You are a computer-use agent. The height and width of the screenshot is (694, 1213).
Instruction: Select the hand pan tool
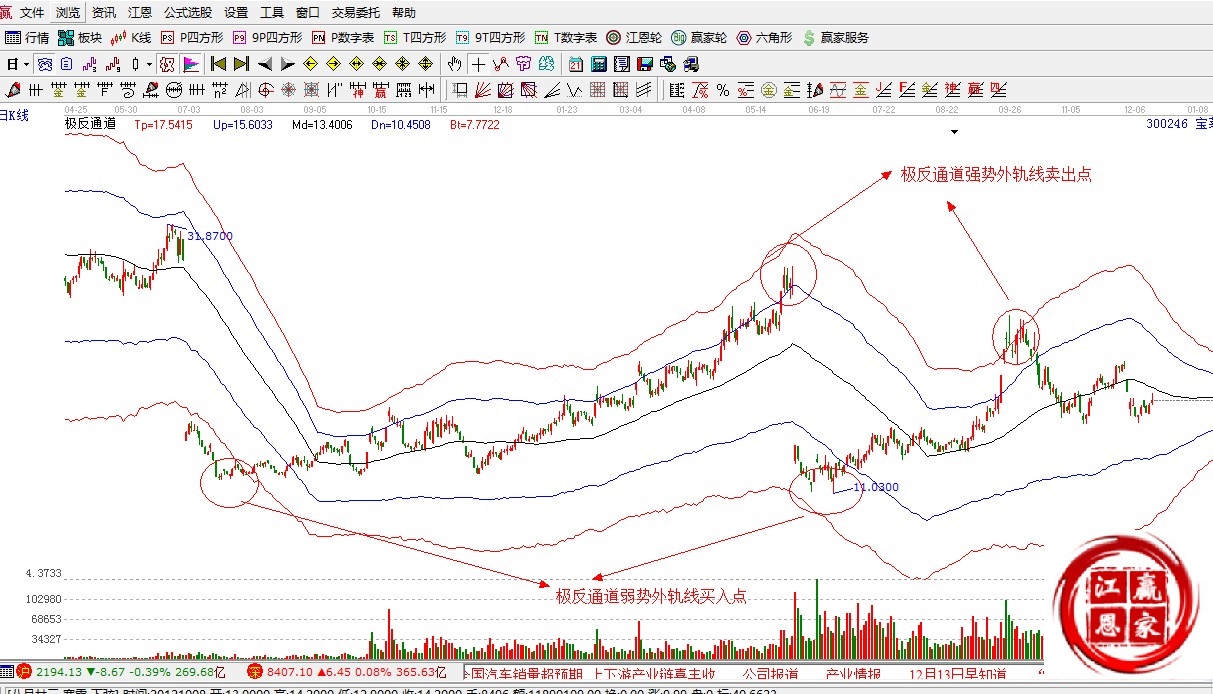(x=455, y=64)
